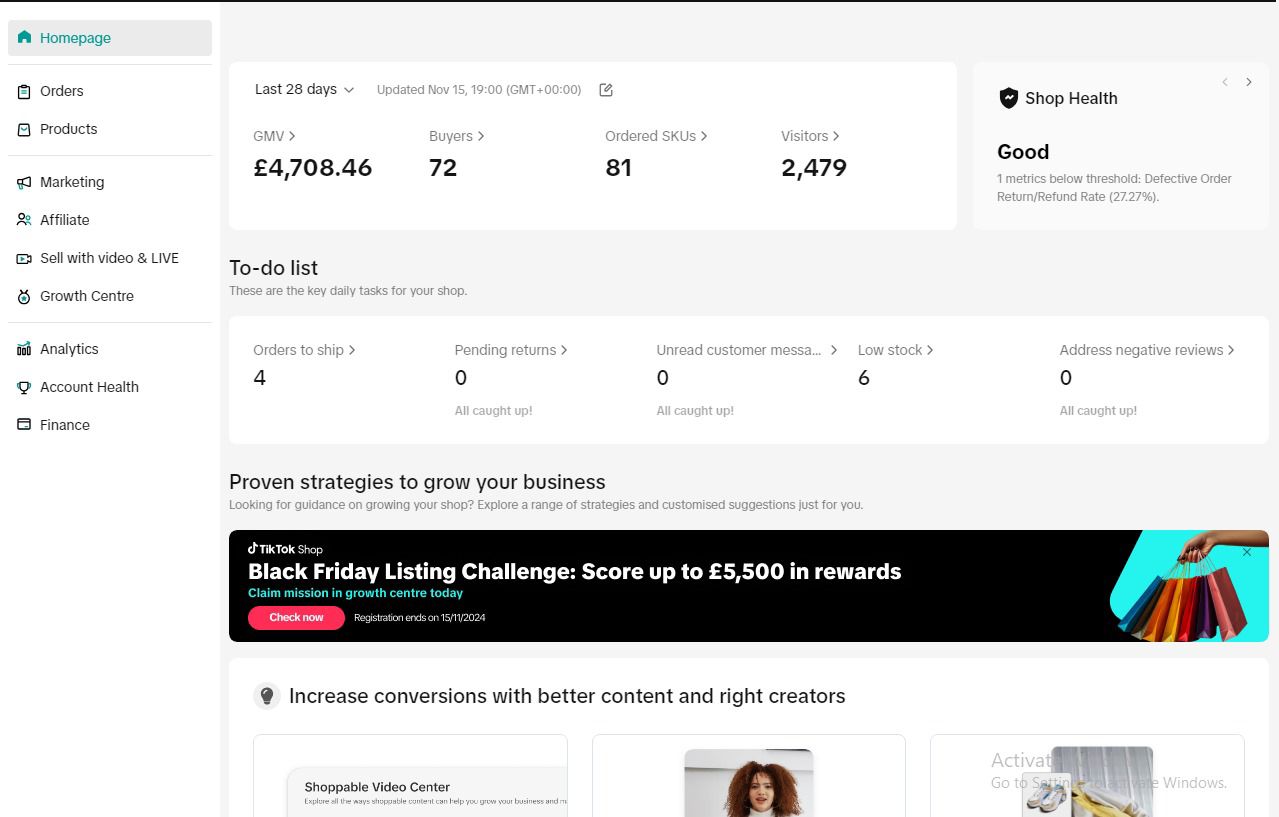1279x817 pixels.
Task: Close the Black Friday banner
Action: click(x=1246, y=552)
